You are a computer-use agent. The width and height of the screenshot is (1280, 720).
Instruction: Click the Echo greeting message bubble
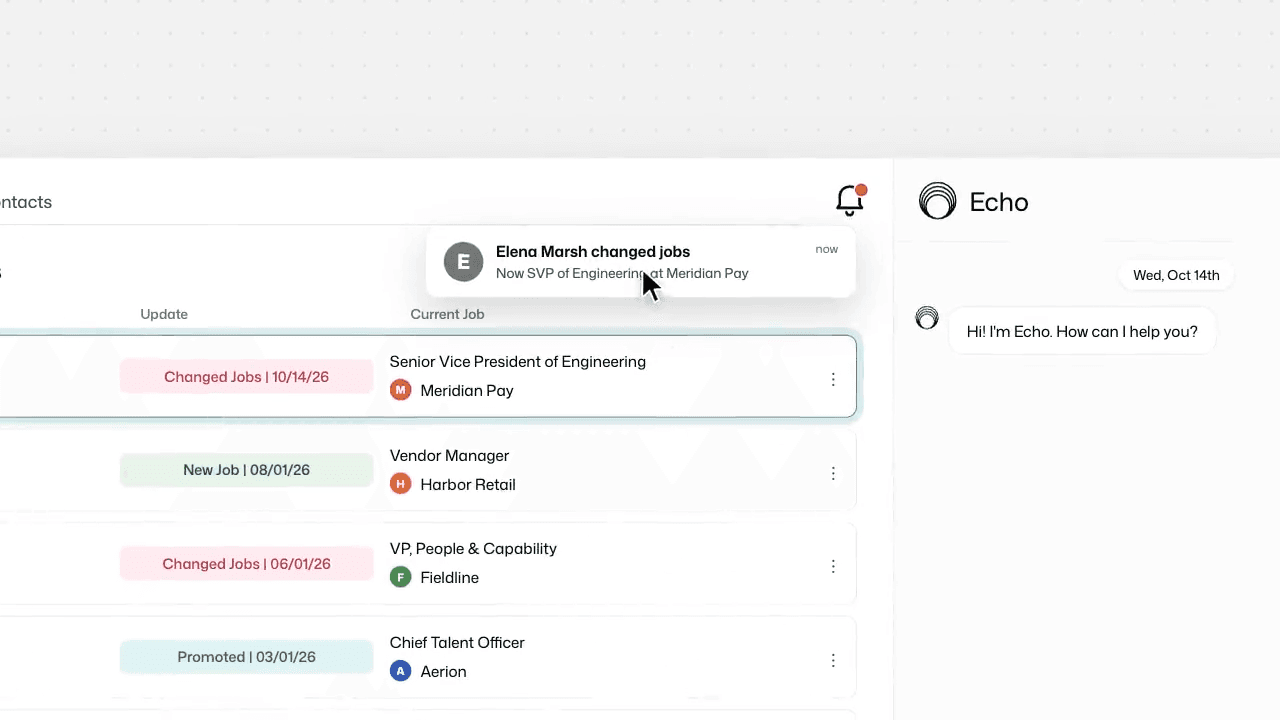click(1082, 331)
